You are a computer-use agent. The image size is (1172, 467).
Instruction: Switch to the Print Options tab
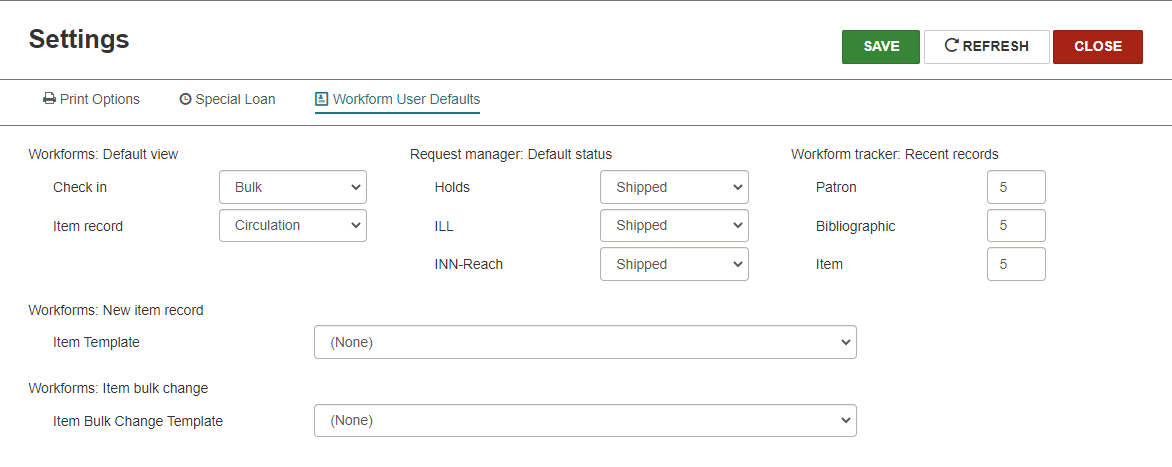(x=99, y=100)
